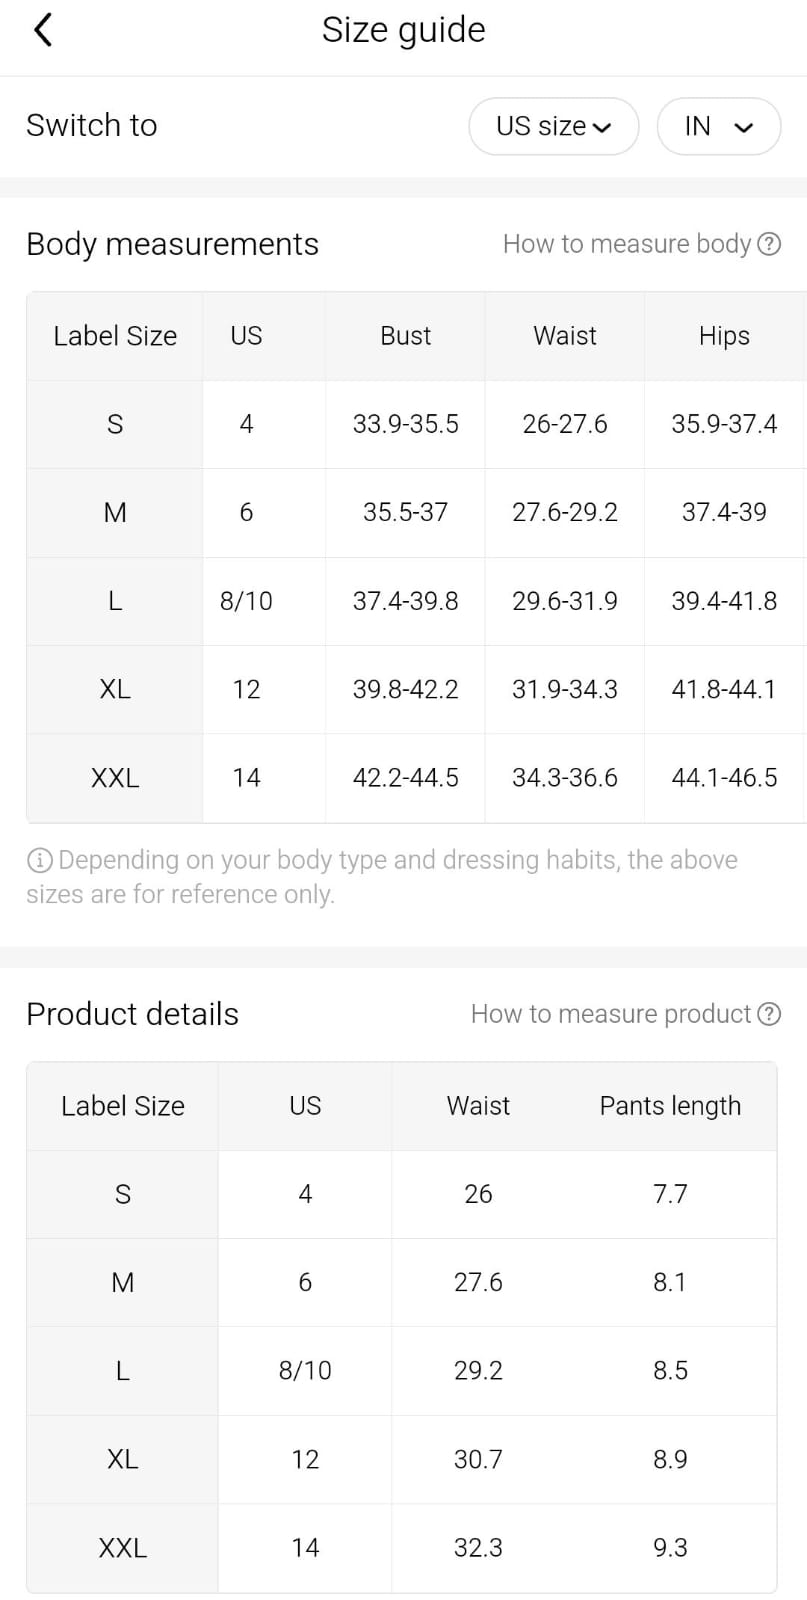
Task: Open How to measure body link
Action: pyautogui.click(x=626, y=244)
